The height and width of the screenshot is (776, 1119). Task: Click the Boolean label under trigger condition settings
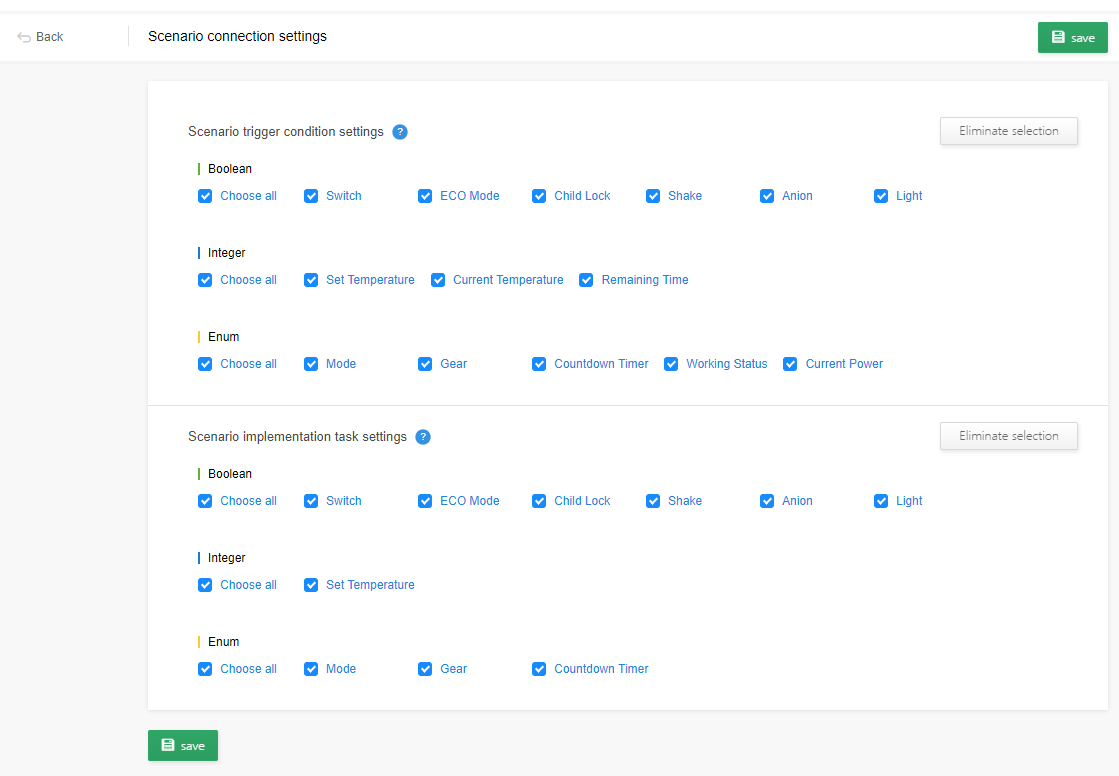230,169
